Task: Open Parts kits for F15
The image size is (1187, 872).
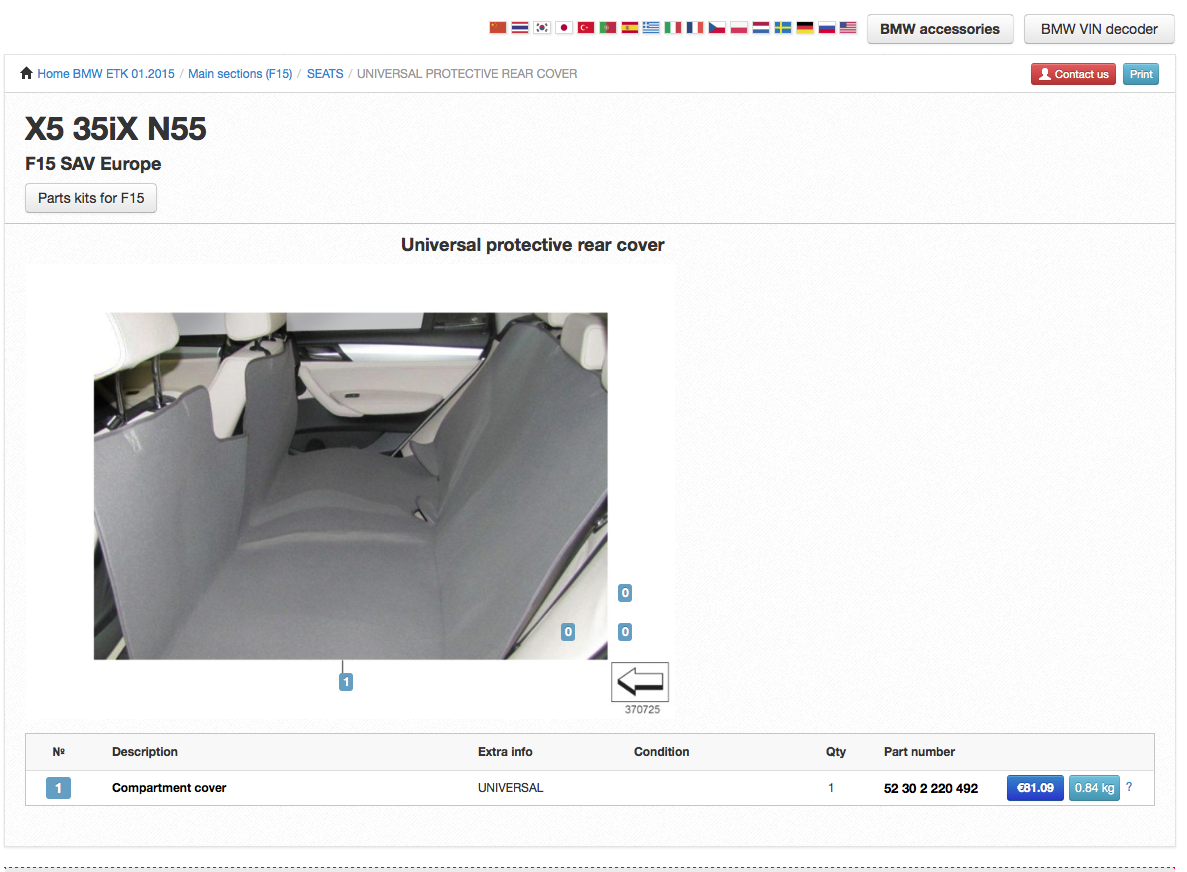Action: point(90,197)
